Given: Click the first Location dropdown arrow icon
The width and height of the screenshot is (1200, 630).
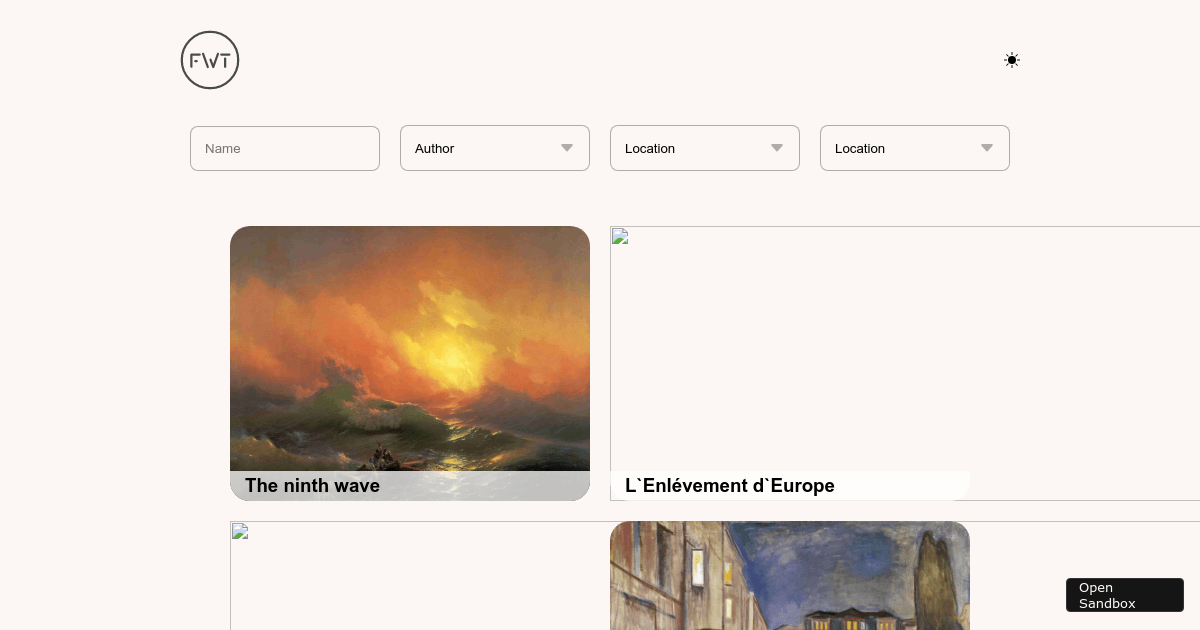Looking at the screenshot, I should [x=776, y=148].
